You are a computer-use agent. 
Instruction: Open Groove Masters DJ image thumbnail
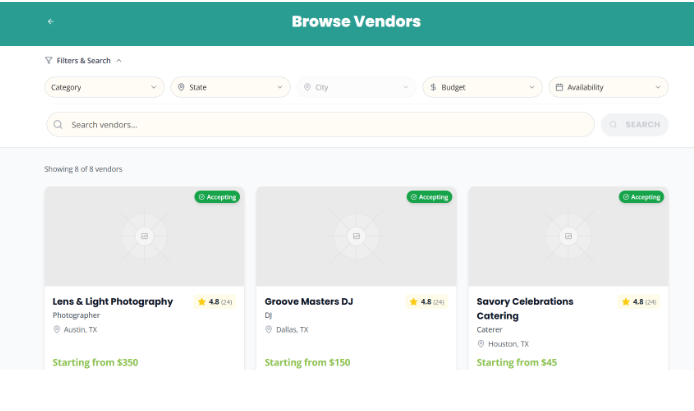coord(356,236)
